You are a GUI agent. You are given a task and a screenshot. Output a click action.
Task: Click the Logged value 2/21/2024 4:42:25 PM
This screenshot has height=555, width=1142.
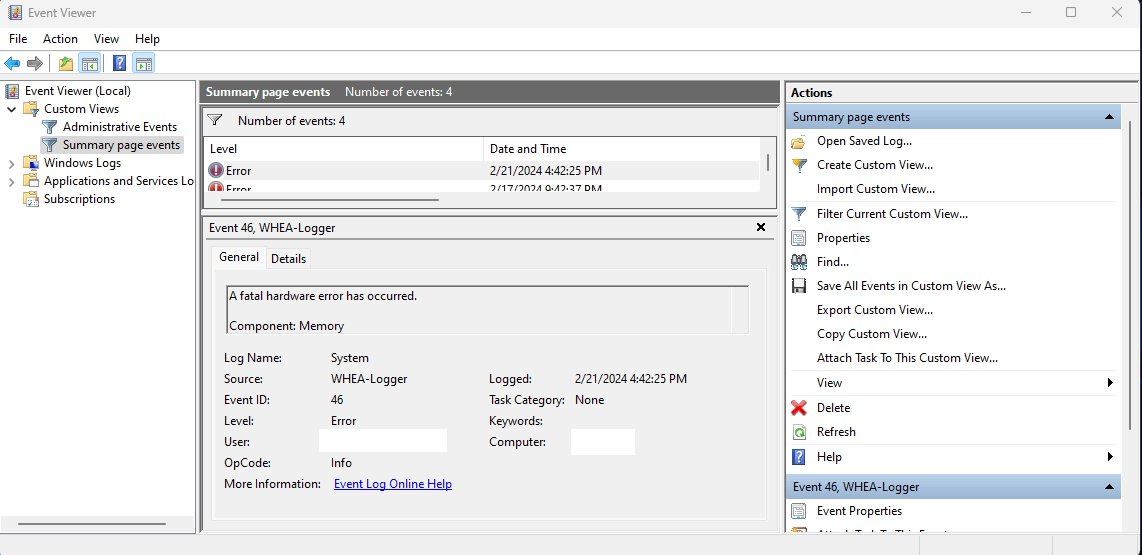pyautogui.click(x=631, y=379)
